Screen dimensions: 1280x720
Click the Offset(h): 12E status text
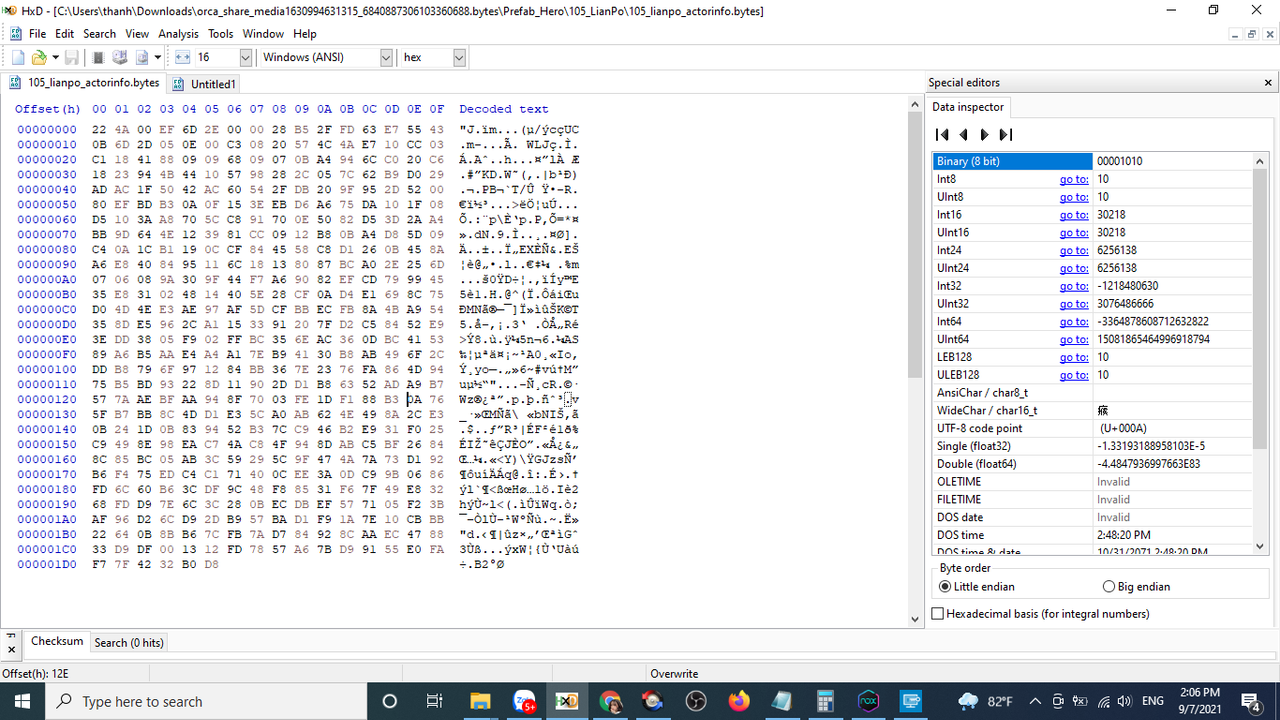click(35, 674)
